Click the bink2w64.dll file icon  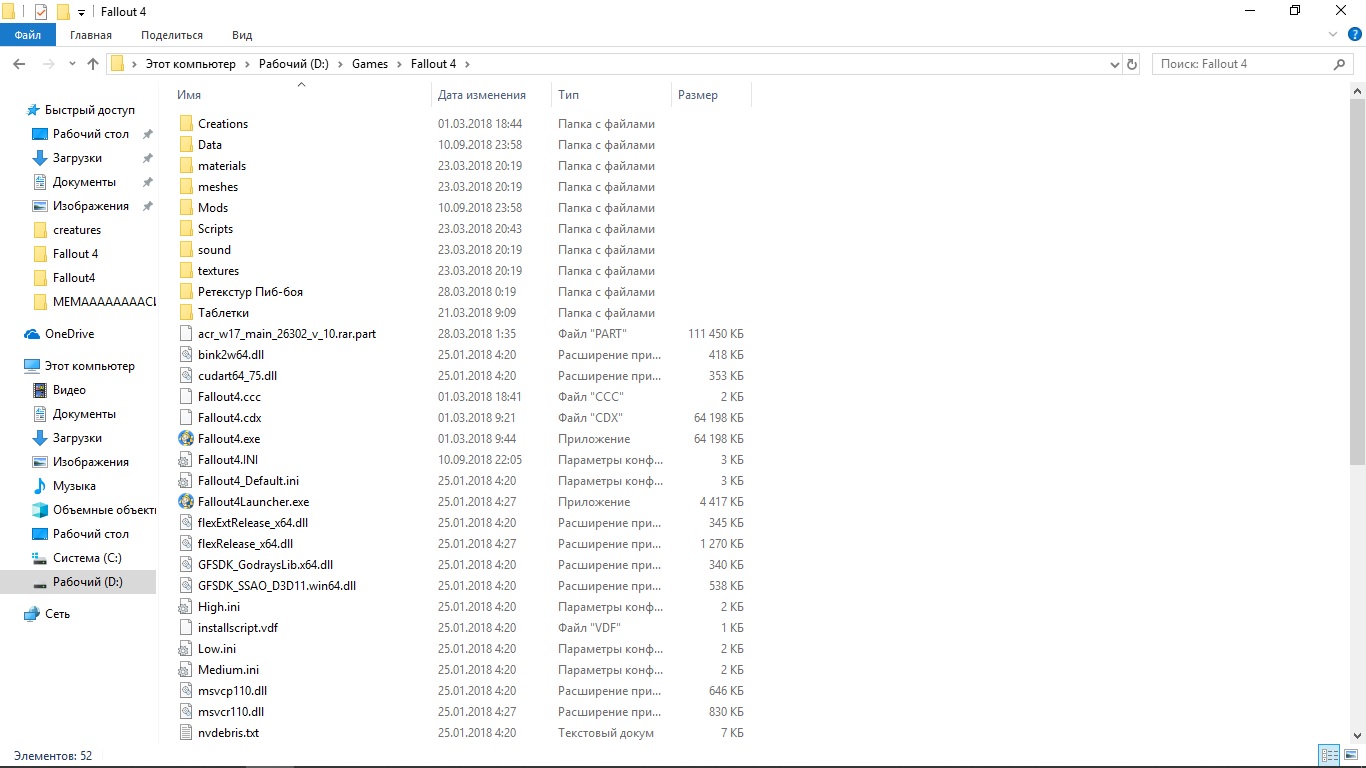pyautogui.click(x=186, y=355)
